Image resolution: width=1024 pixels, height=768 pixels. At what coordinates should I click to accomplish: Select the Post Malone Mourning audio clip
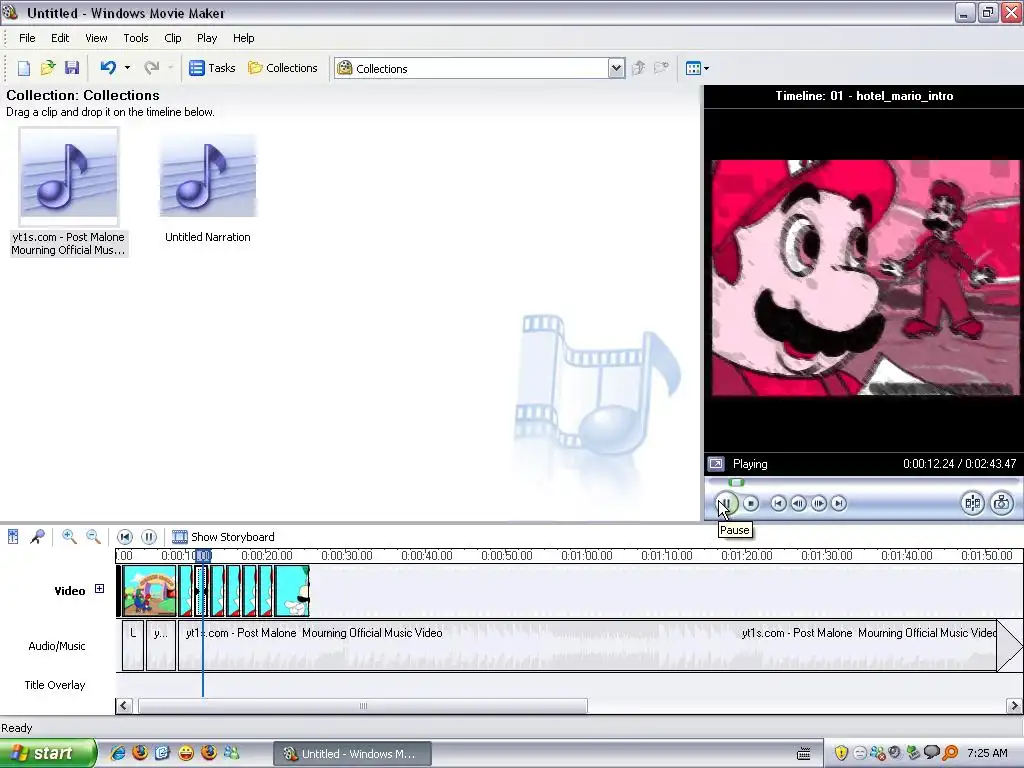(x=69, y=191)
